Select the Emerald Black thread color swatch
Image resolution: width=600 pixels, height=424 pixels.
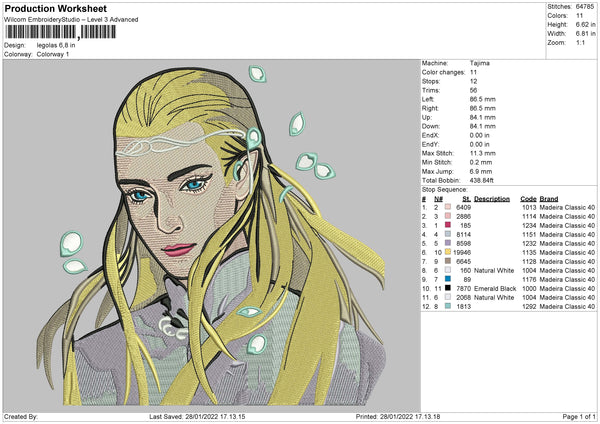click(x=450, y=288)
